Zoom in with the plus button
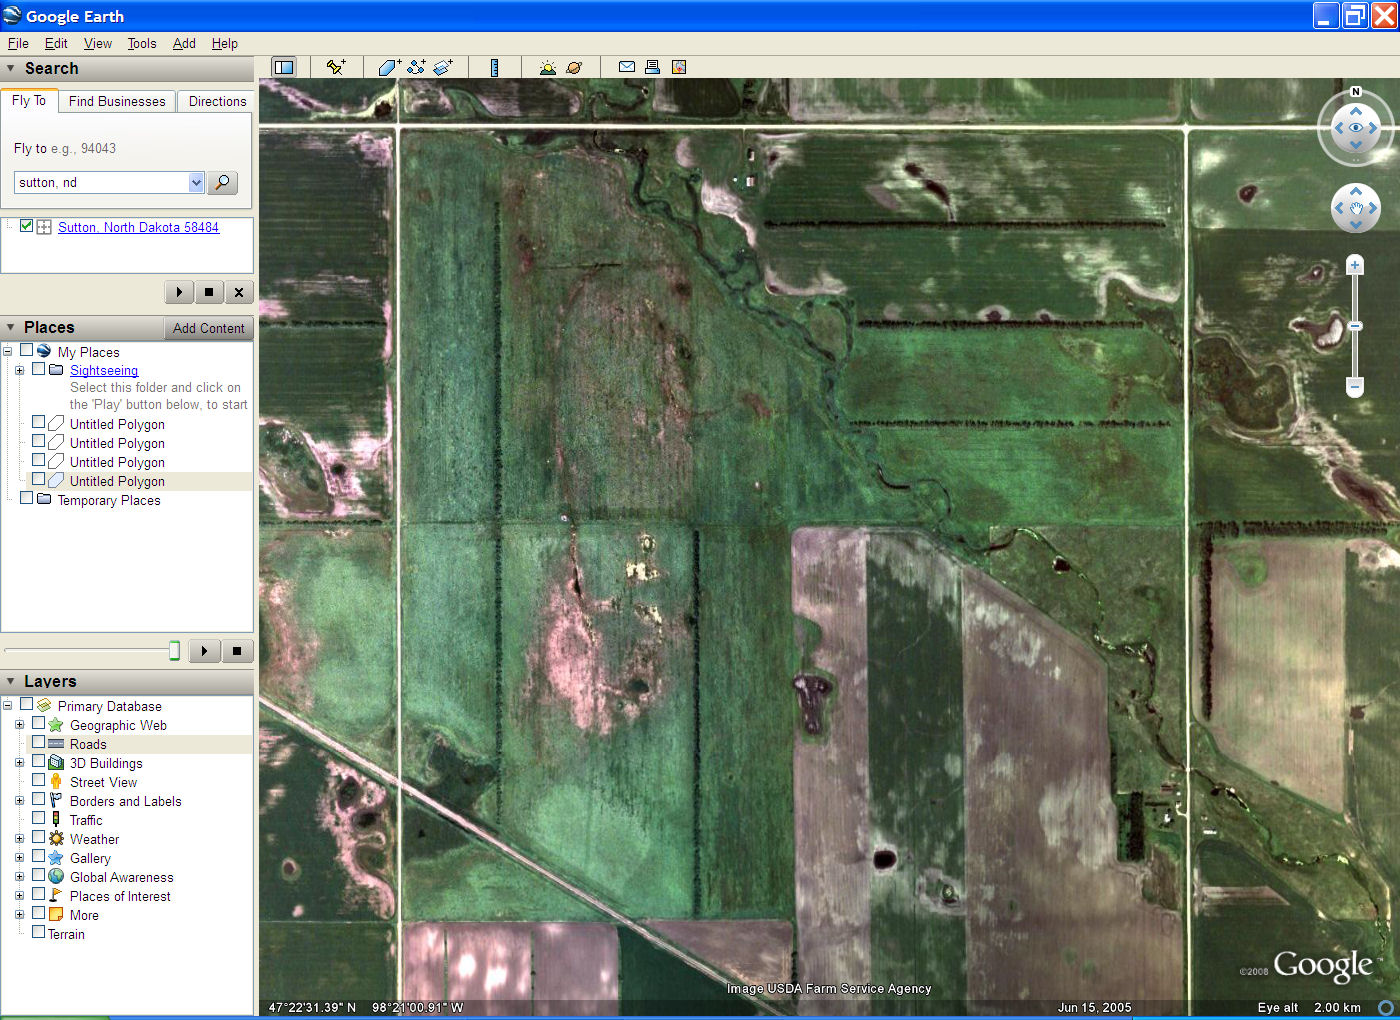 click(1355, 265)
